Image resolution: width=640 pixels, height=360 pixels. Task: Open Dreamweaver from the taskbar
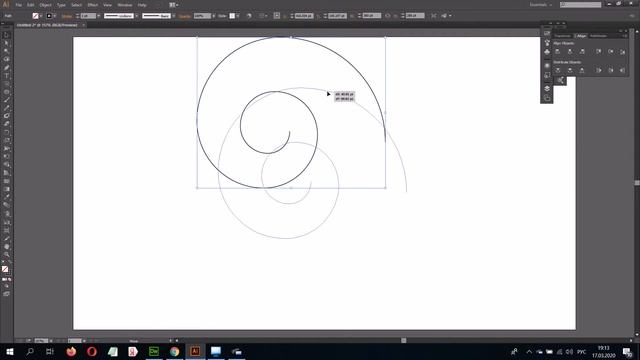[154, 351]
